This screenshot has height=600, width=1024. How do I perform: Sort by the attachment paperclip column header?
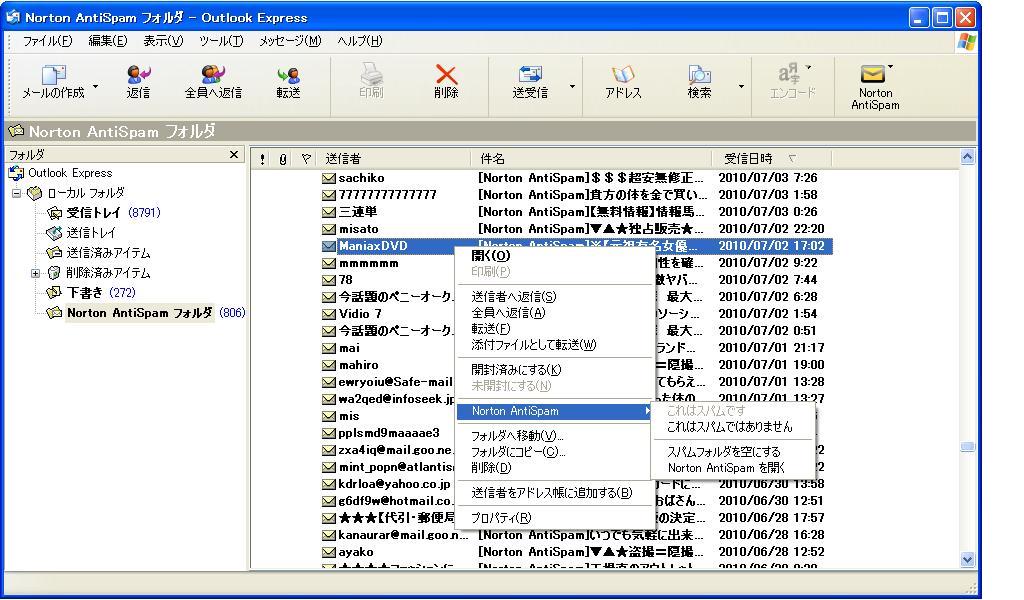[283, 159]
